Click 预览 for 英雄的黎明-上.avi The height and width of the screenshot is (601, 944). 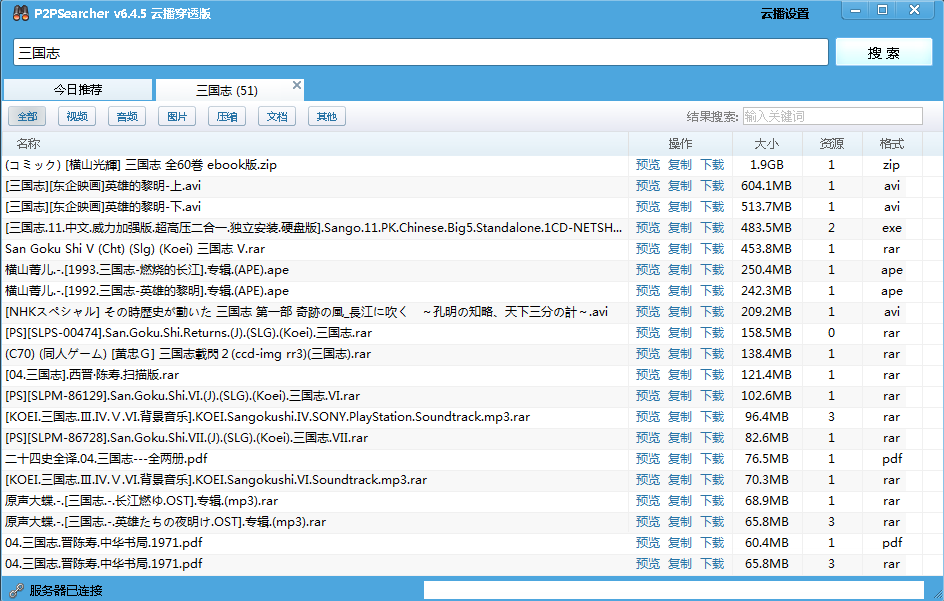(648, 186)
